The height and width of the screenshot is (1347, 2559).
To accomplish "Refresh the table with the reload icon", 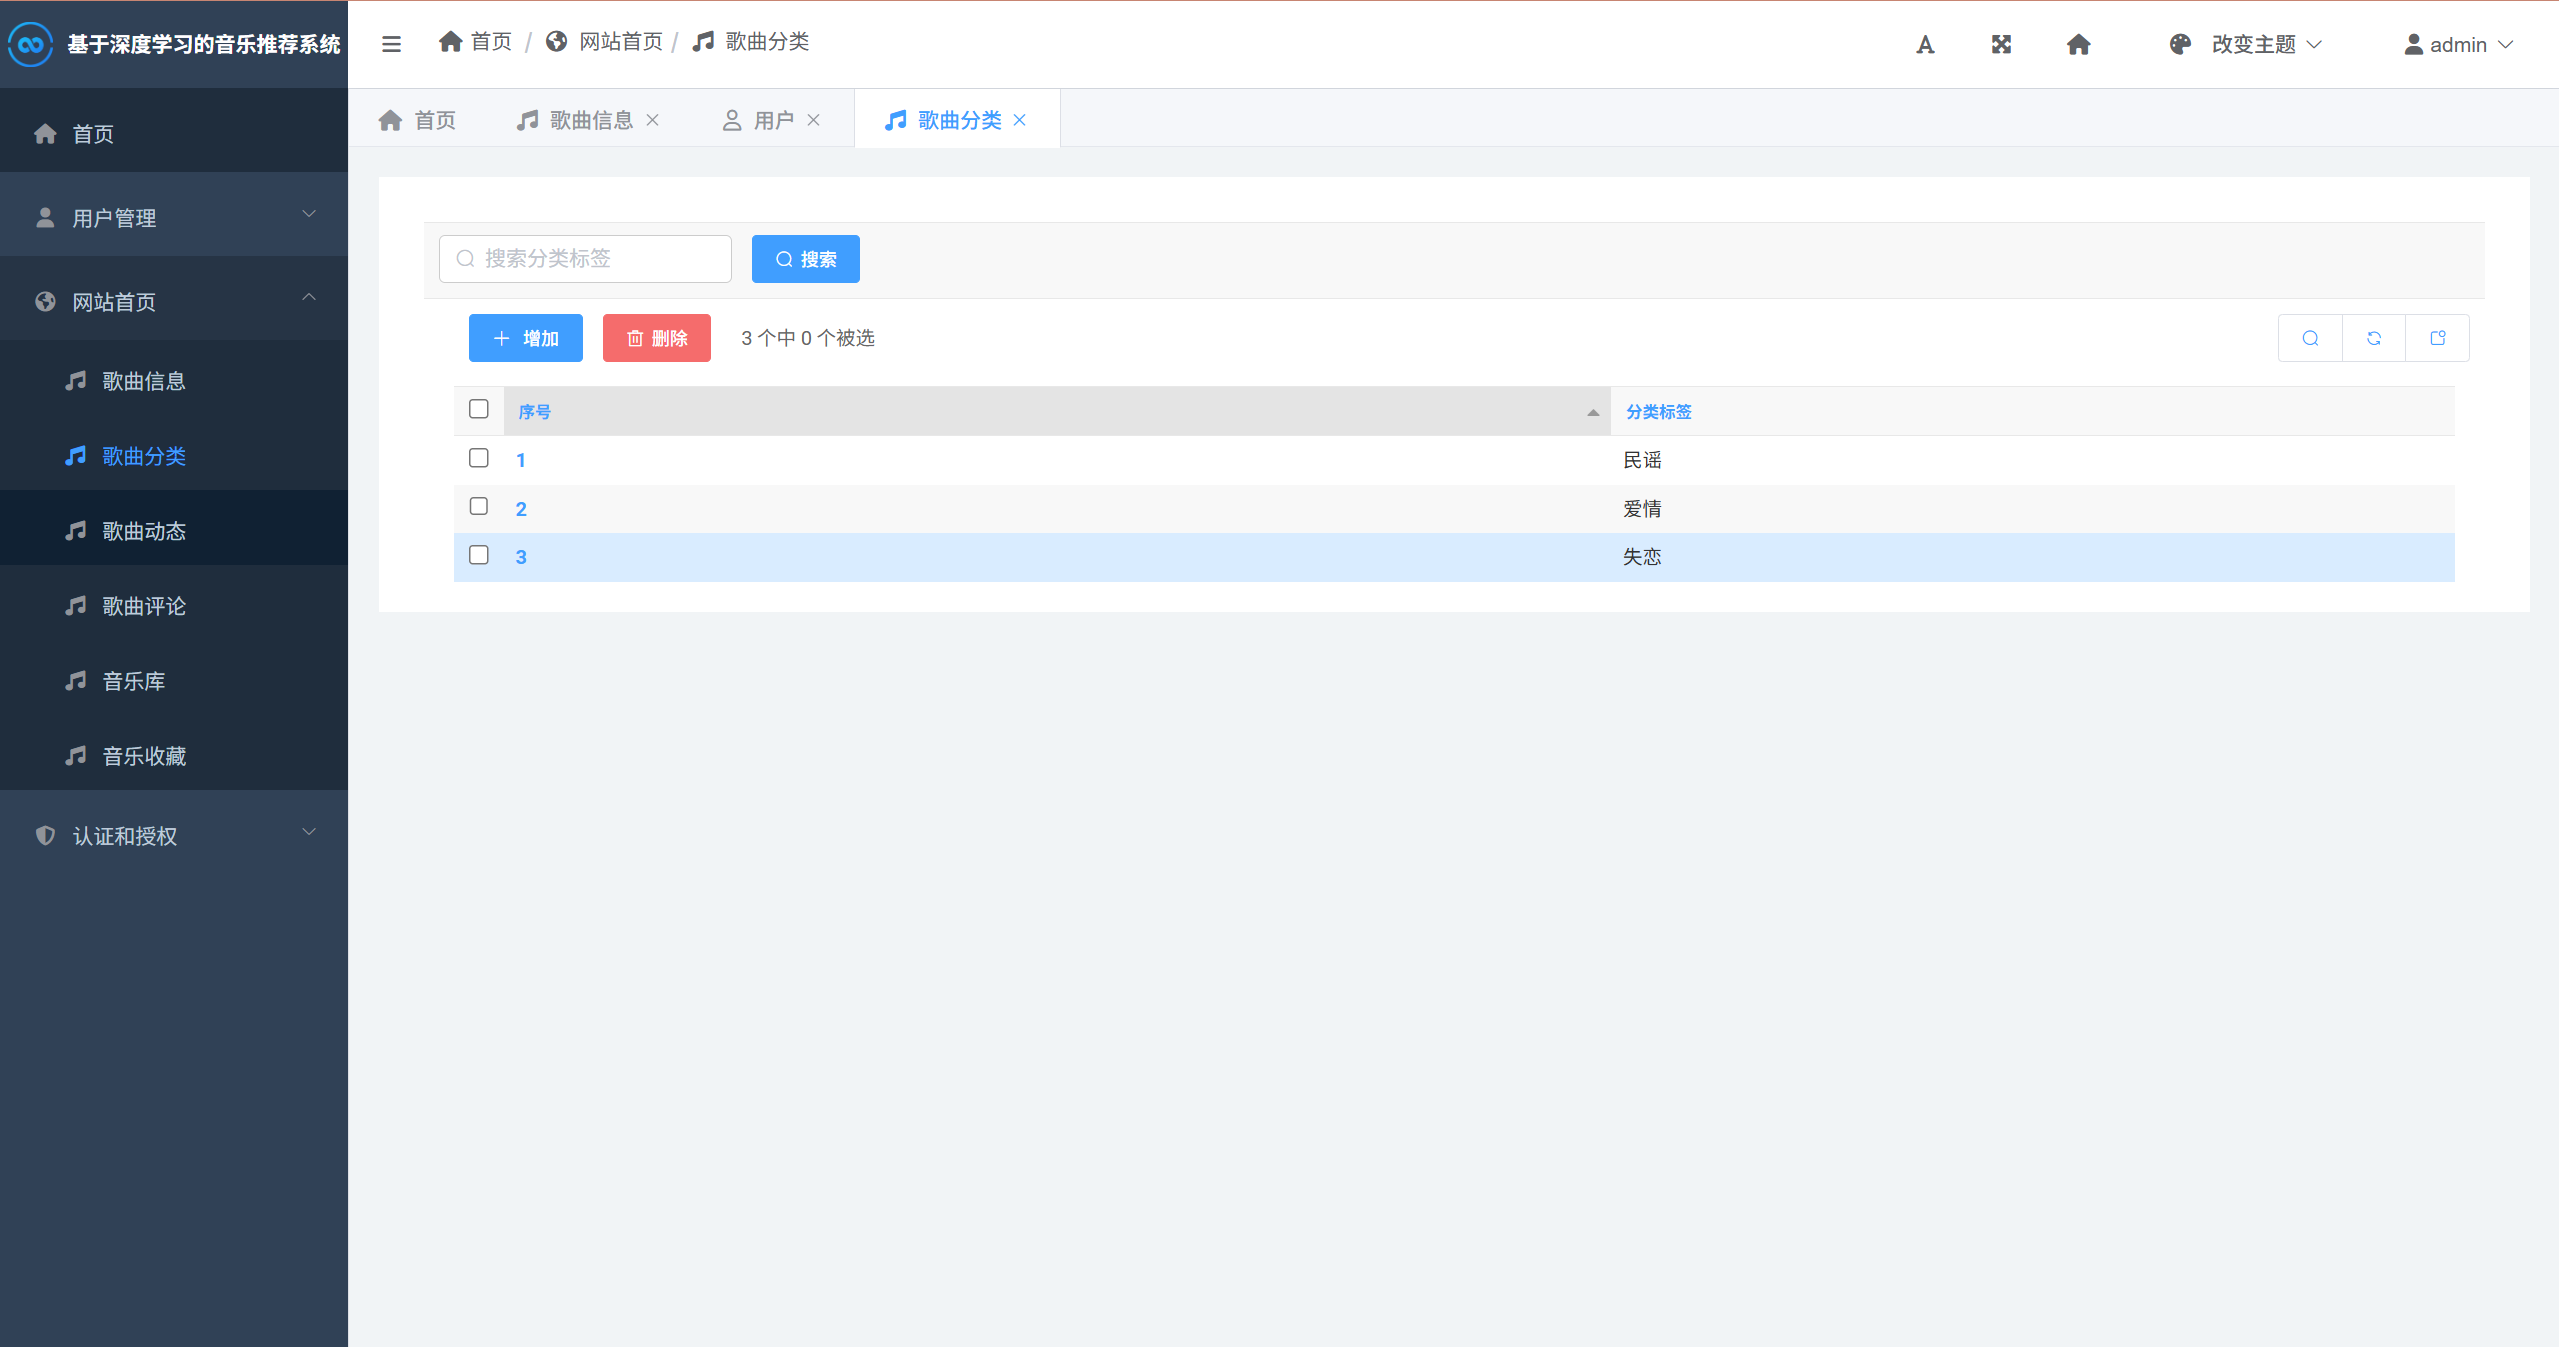I will [x=2374, y=338].
